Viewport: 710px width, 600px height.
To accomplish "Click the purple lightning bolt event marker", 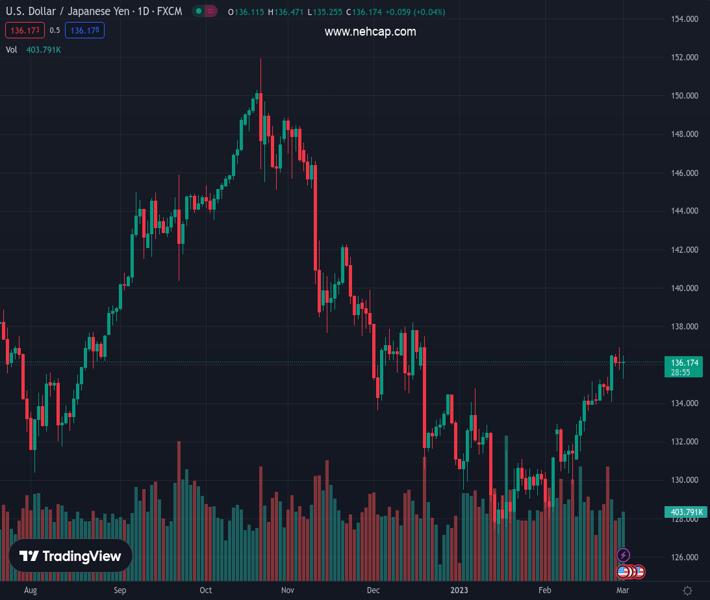I will pyautogui.click(x=623, y=555).
